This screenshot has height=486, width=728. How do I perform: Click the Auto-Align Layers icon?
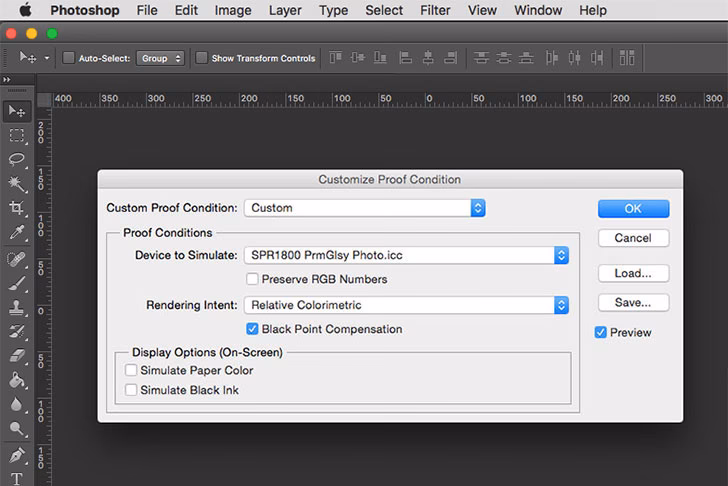(x=627, y=58)
